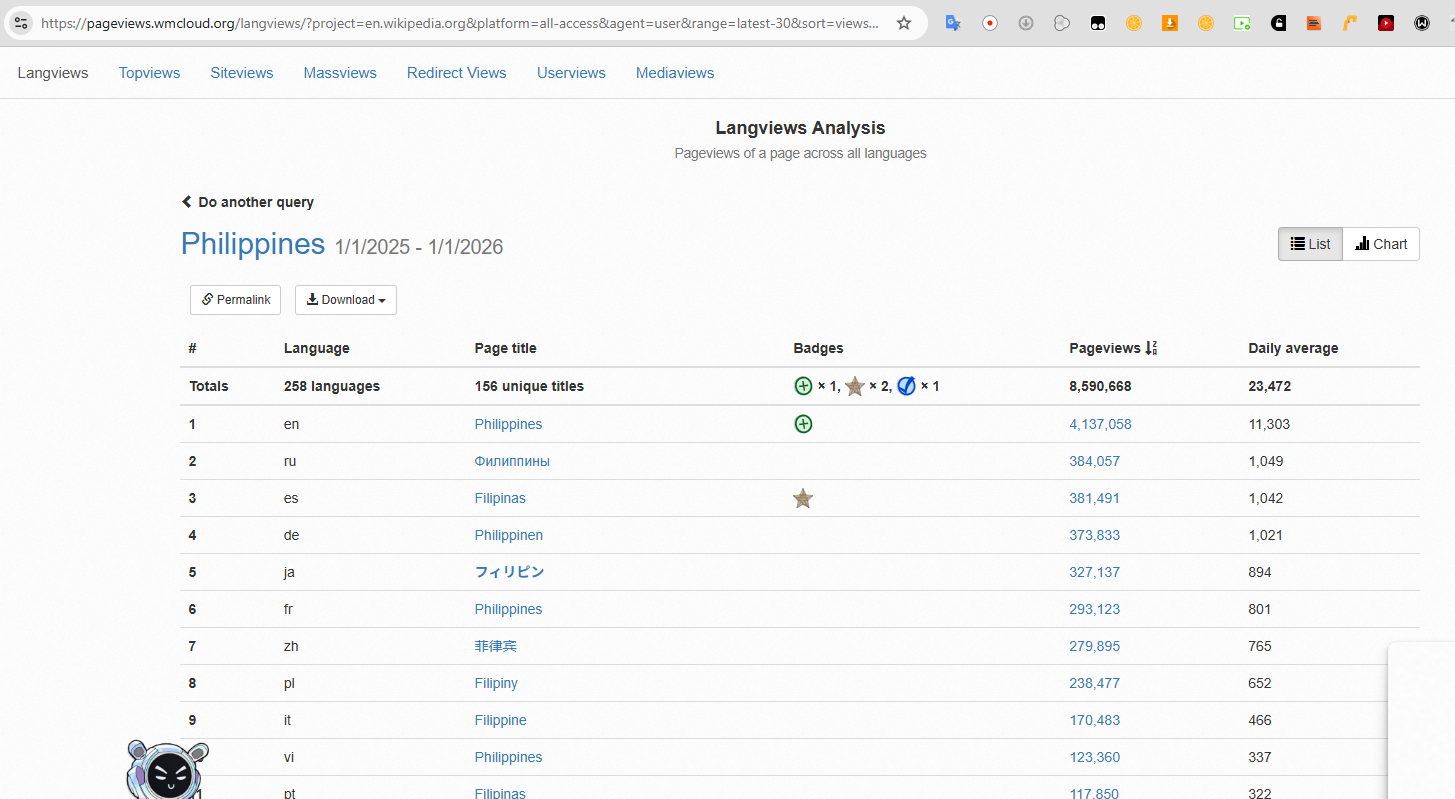Click the star badge in Totals row
This screenshot has height=799, width=1455.
pyautogui.click(x=855, y=386)
